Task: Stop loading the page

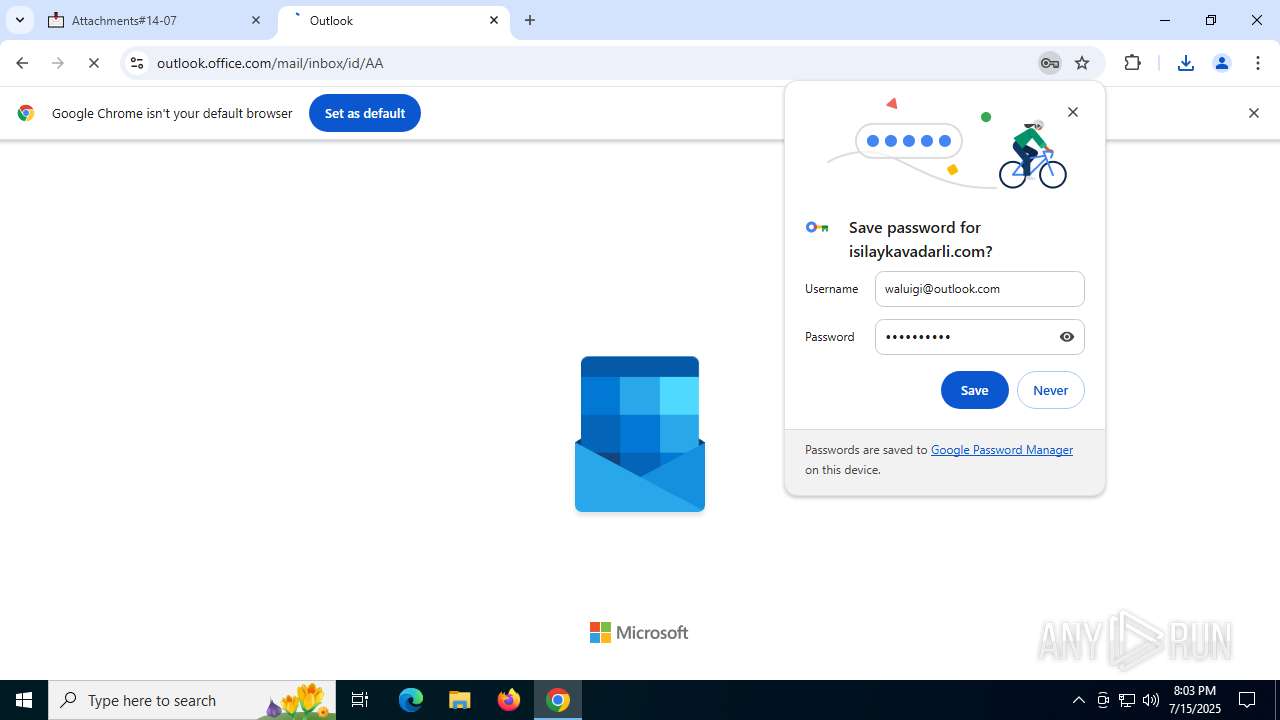Action: [x=94, y=63]
